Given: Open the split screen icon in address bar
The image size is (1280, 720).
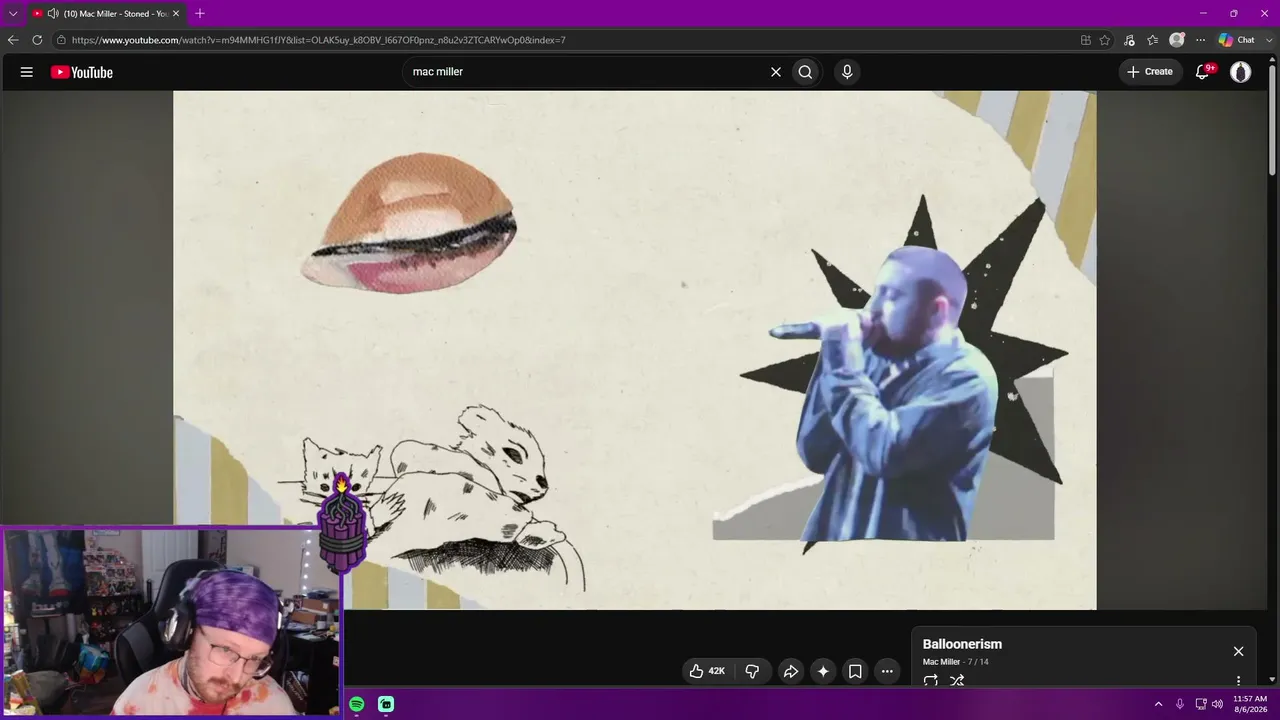Looking at the screenshot, I should tap(1086, 40).
